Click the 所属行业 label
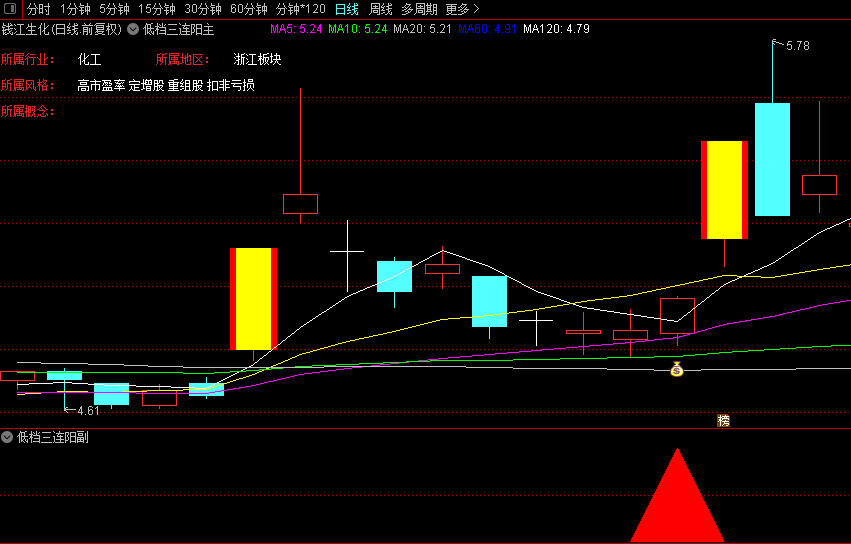Viewport: 851px width, 544px height. pyautogui.click(x=27, y=60)
